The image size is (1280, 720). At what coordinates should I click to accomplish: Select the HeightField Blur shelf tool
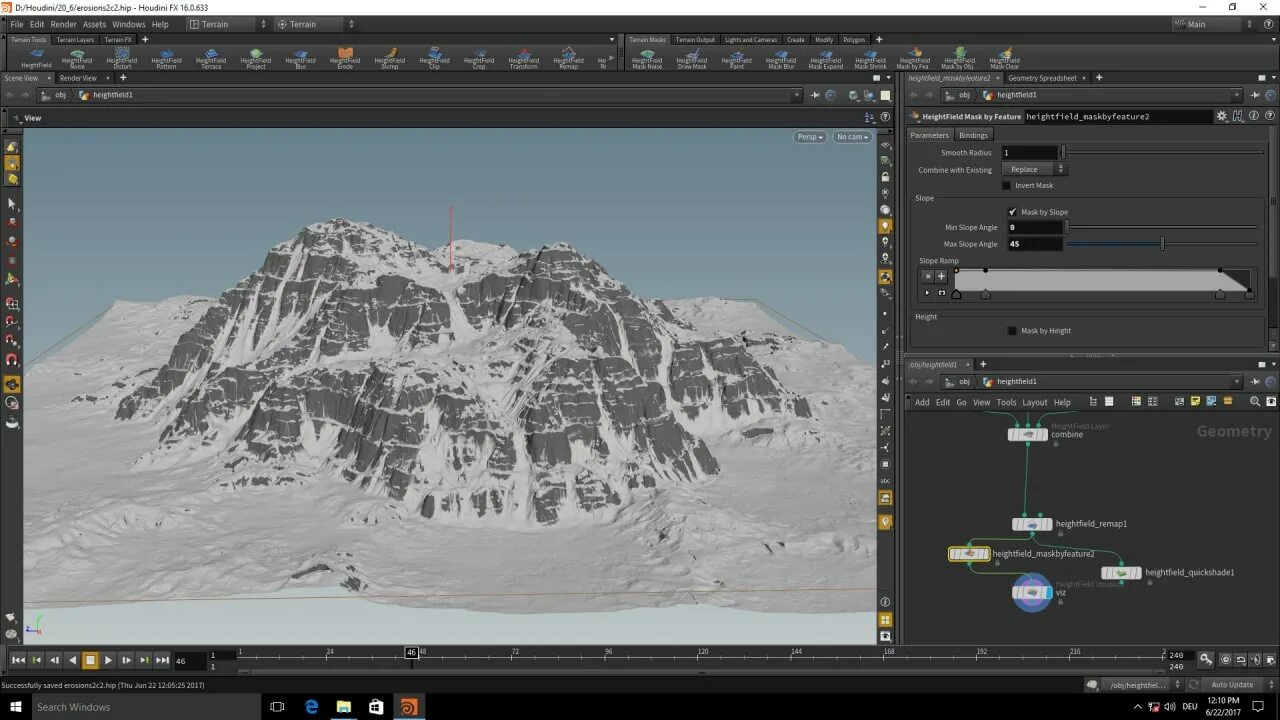(300, 59)
